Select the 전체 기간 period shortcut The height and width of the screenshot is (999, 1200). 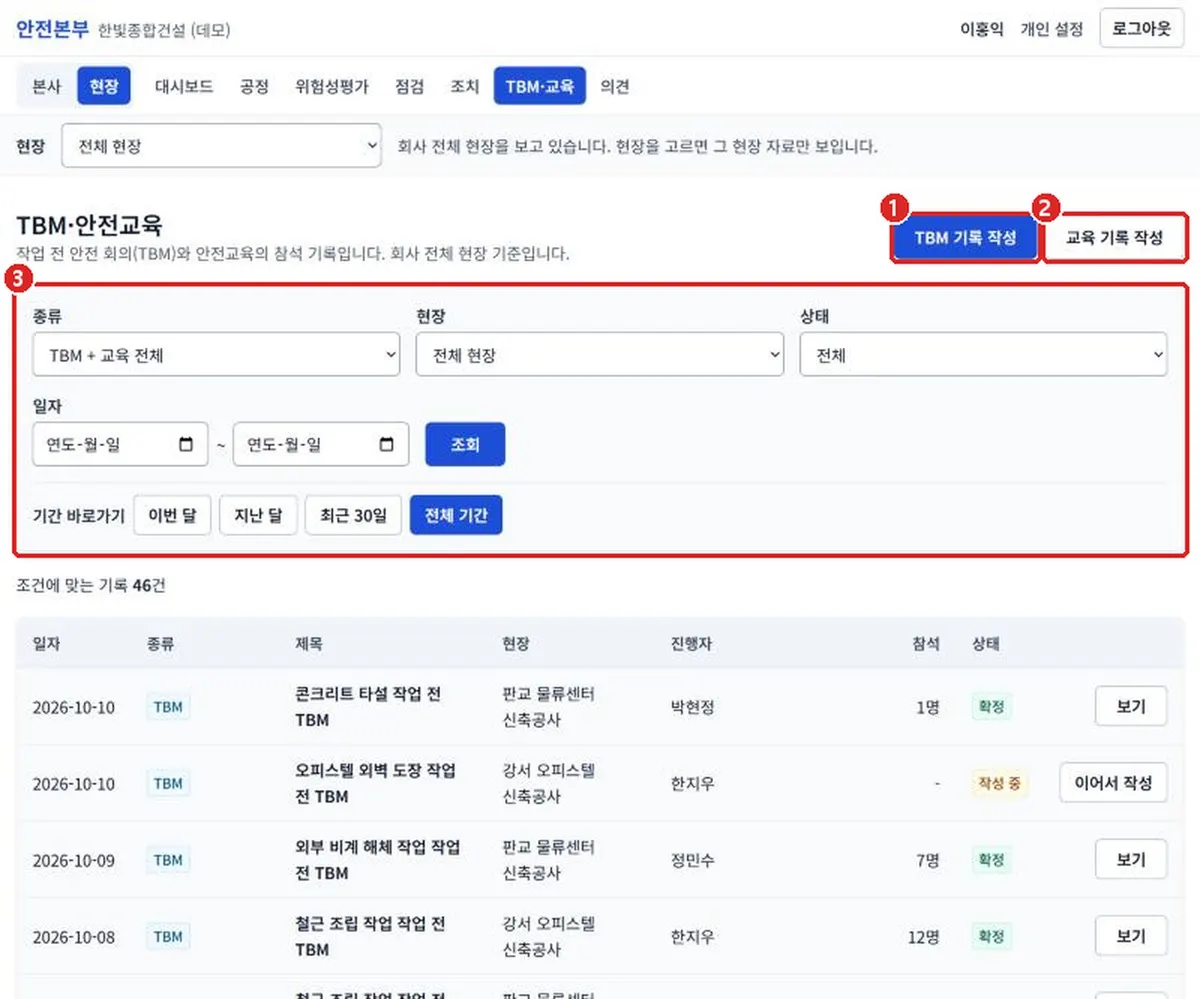tap(456, 516)
